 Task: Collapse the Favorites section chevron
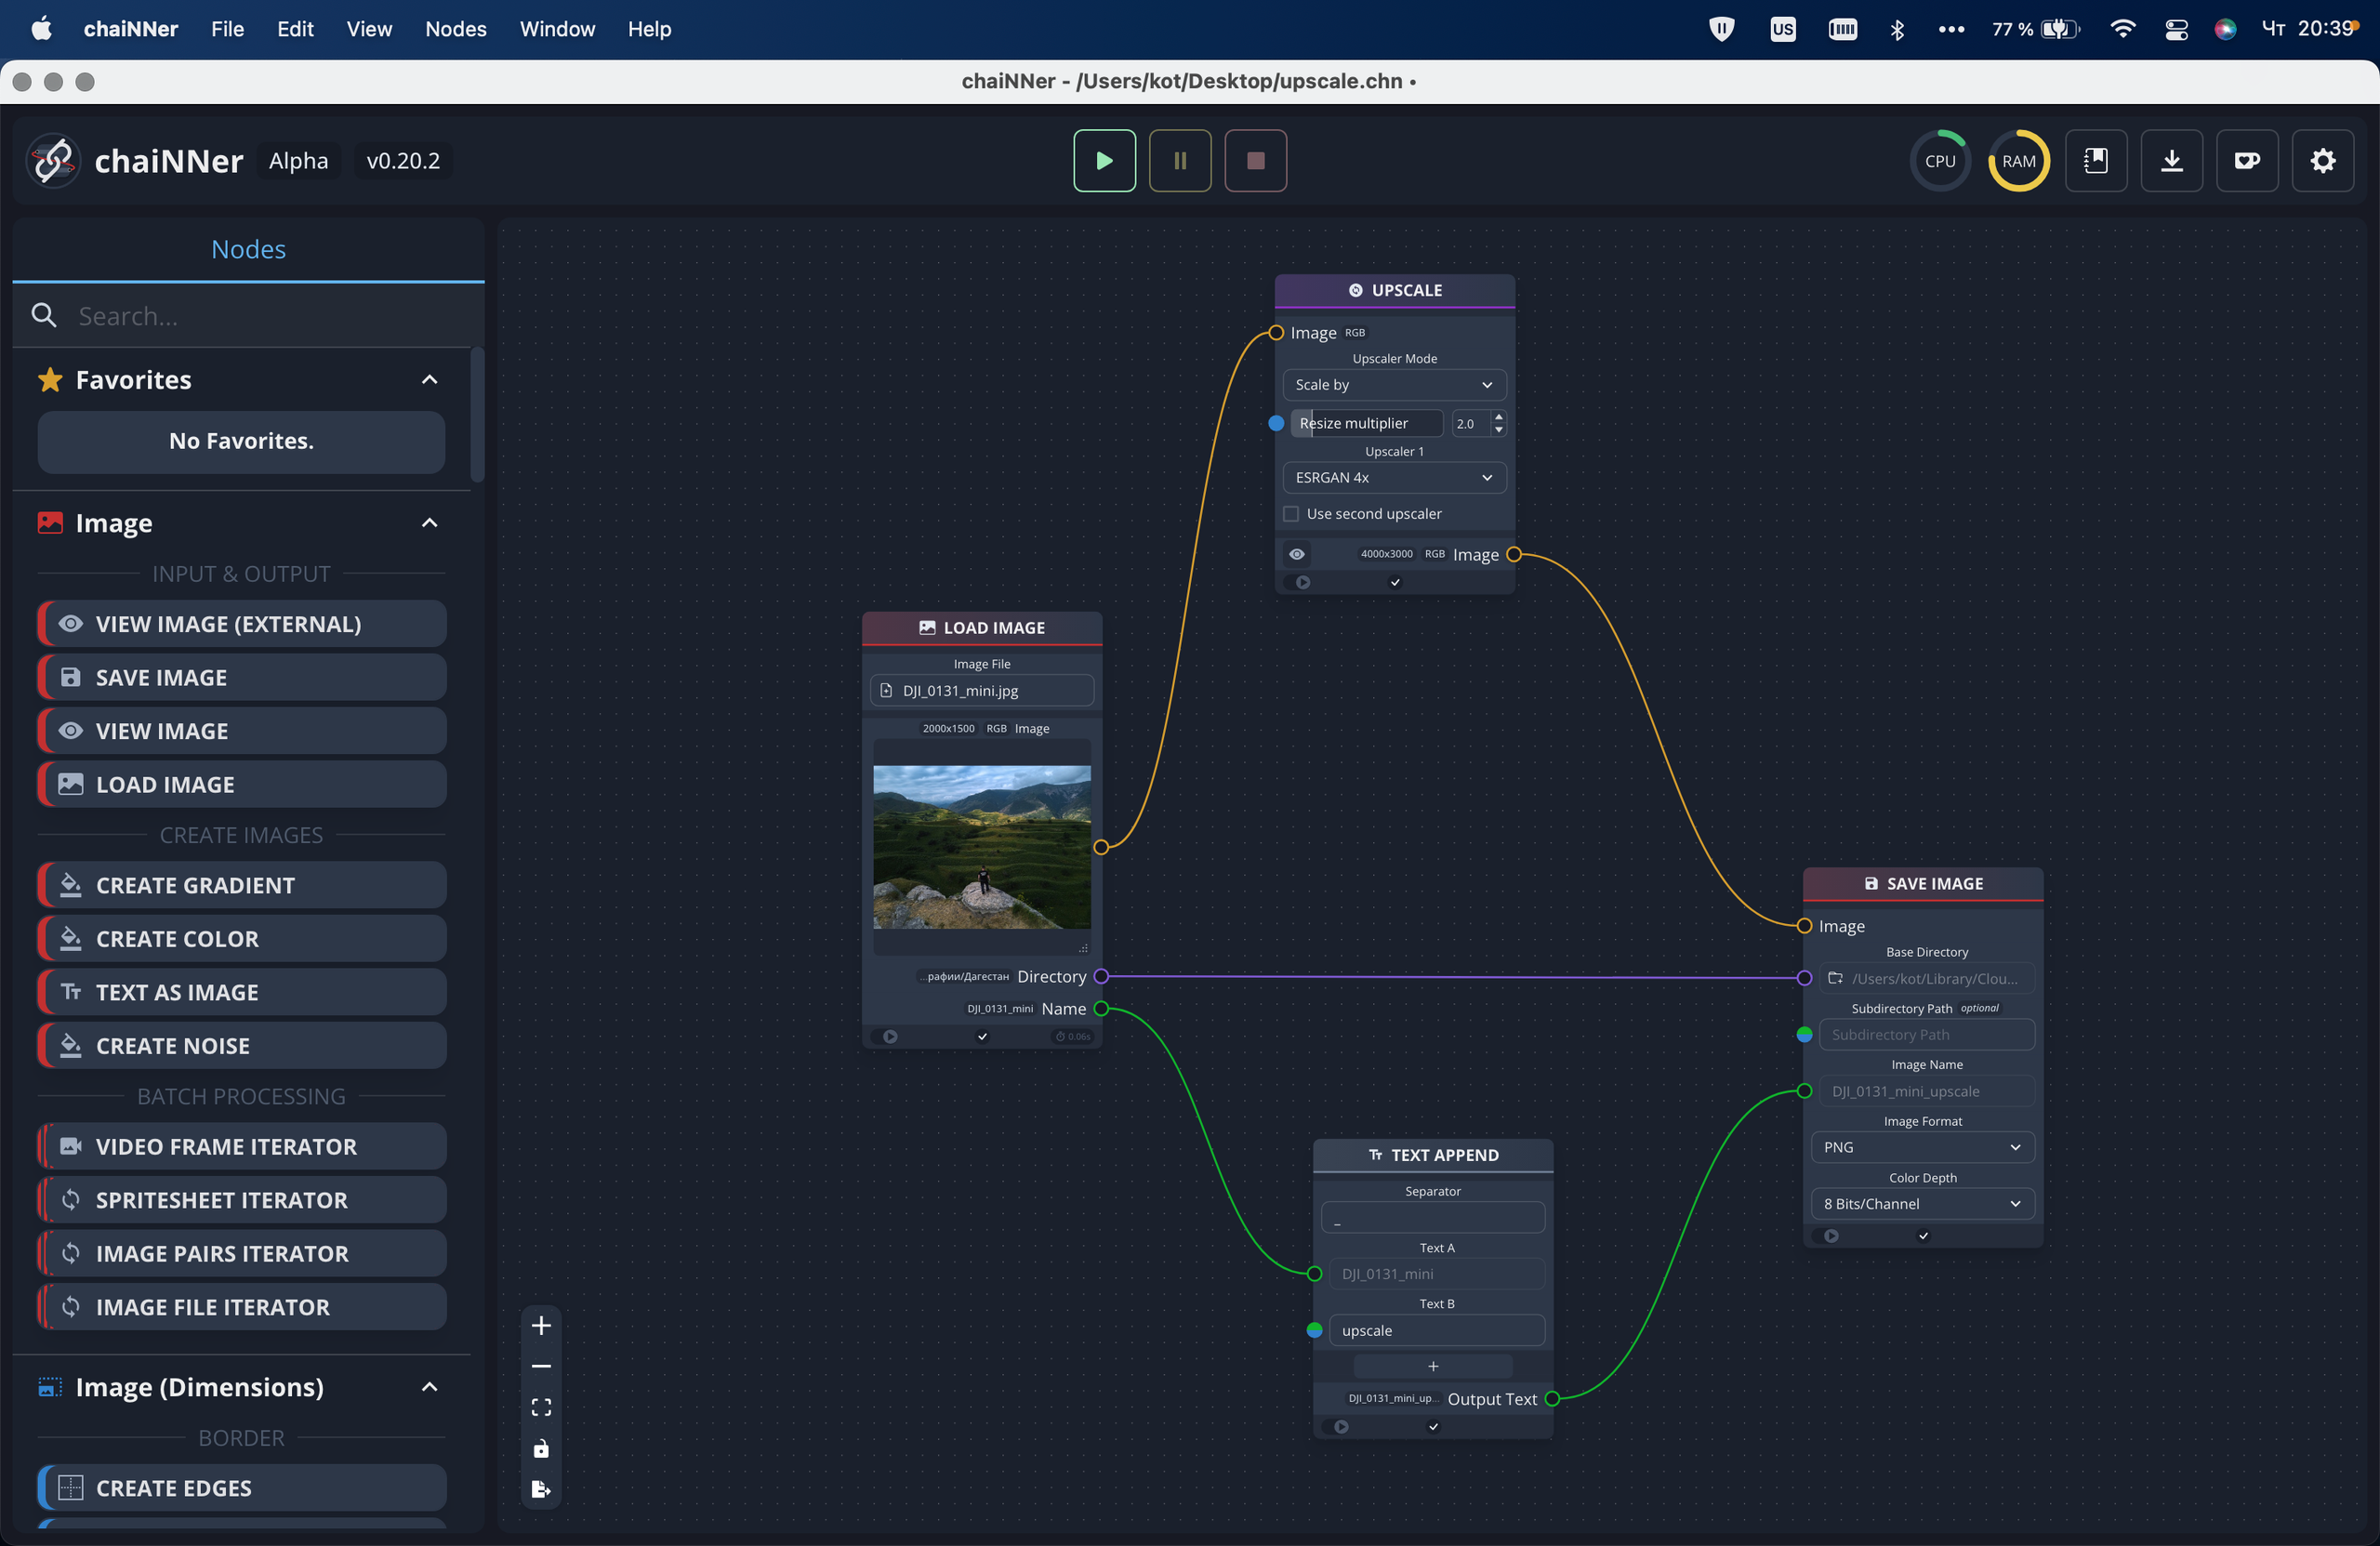pos(430,380)
